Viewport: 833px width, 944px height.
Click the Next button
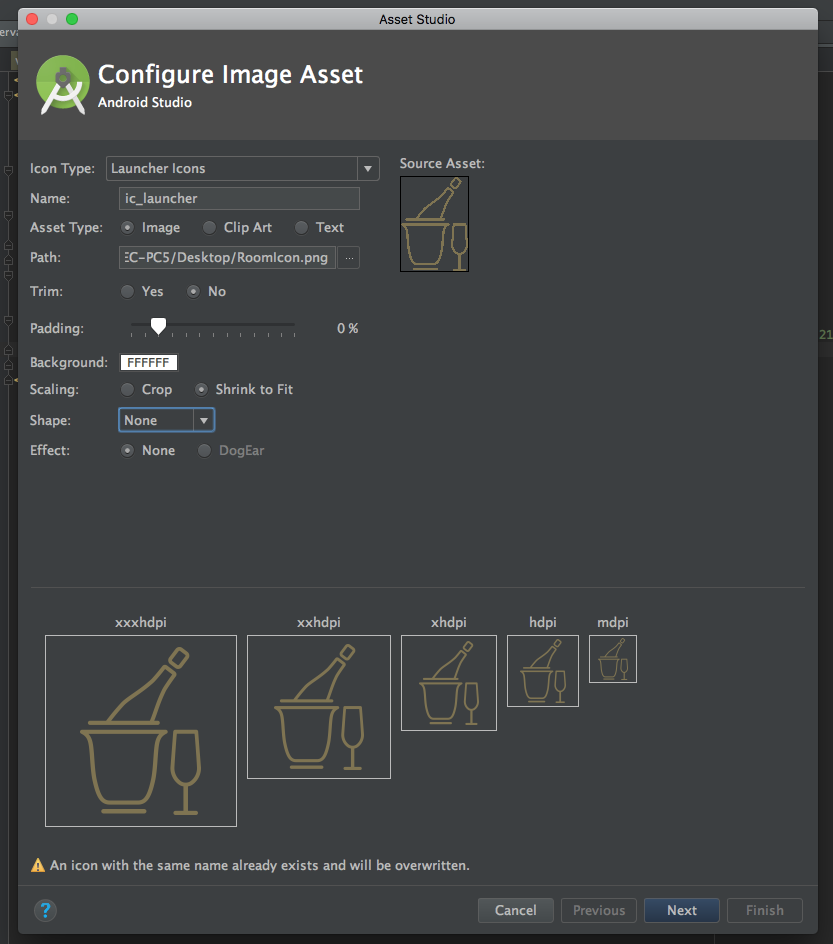tap(681, 910)
